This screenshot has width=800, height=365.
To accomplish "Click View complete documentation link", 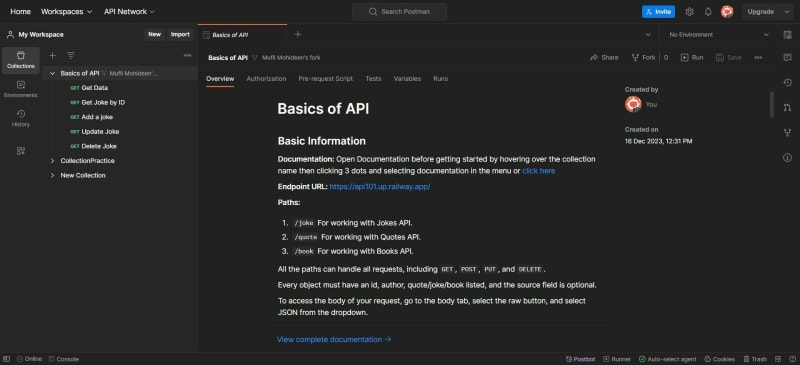I will pos(334,339).
